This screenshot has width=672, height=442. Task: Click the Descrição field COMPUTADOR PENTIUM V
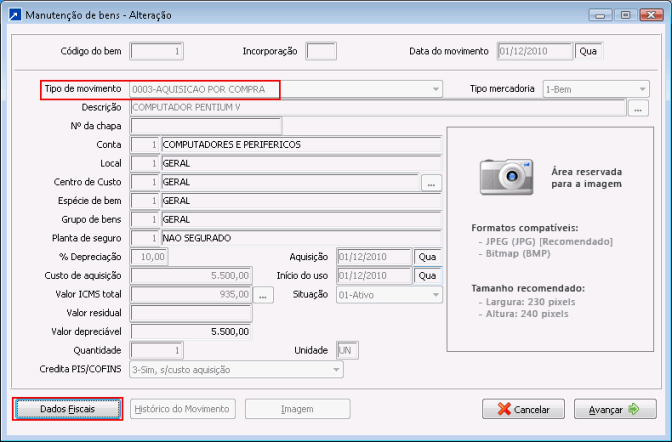pyautogui.click(x=378, y=108)
